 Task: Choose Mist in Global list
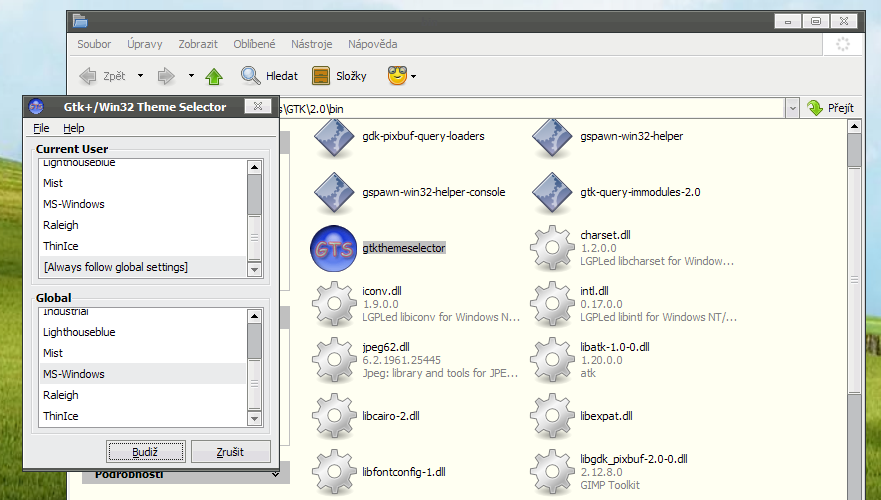pyautogui.click(x=143, y=353)
